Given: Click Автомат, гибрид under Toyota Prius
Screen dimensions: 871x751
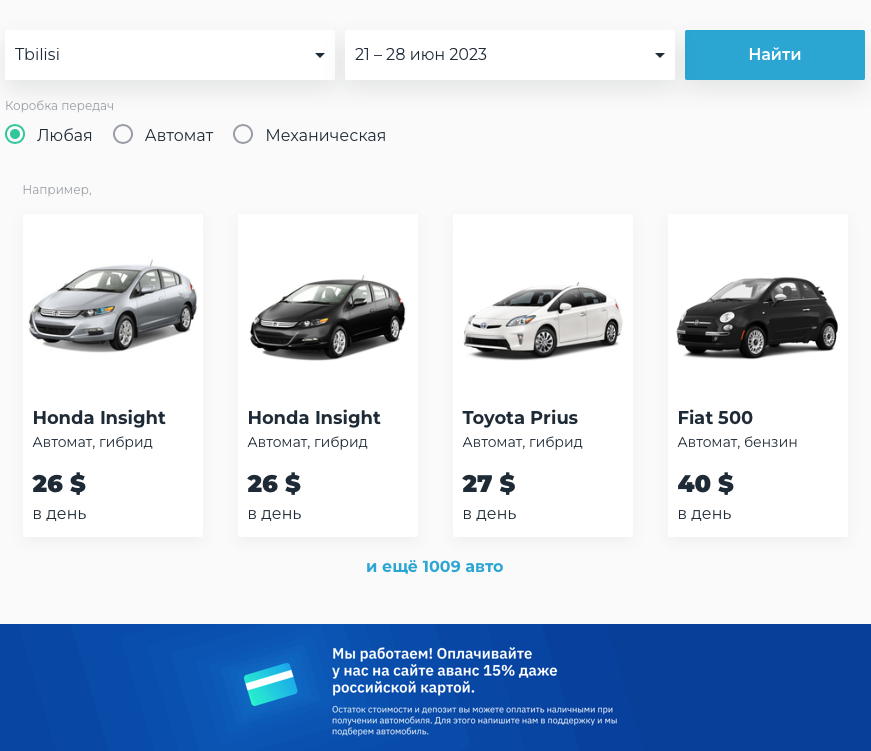Looking at the screenshot, I should (x=522, y=442).
